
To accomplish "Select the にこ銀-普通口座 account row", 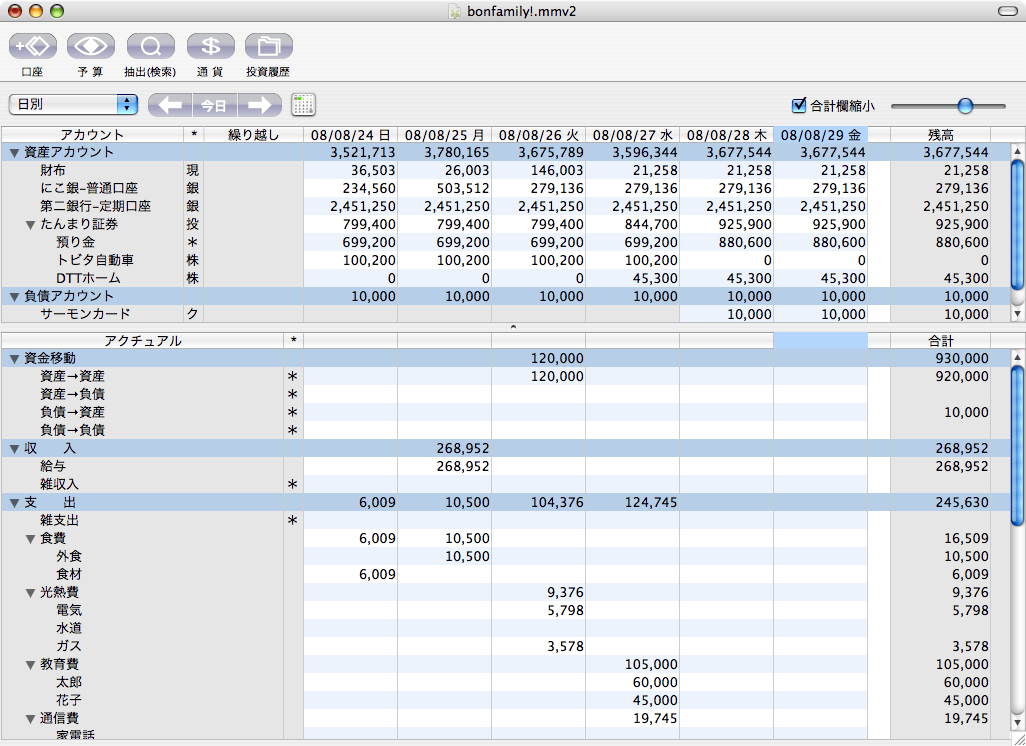I will coord(504,188).
